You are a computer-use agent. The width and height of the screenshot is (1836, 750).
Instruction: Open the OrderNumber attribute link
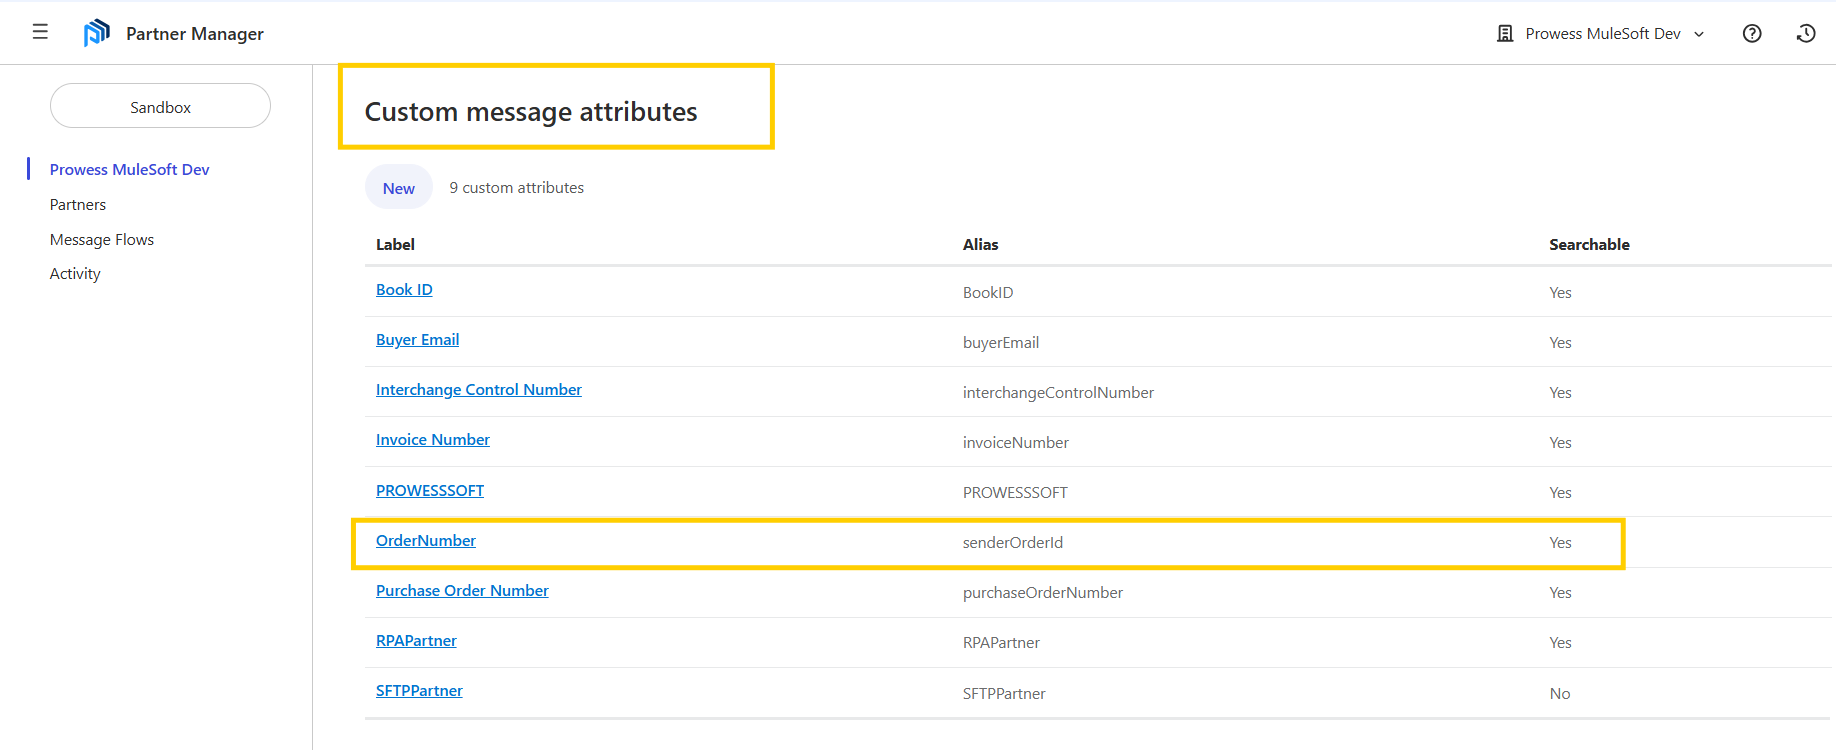[425, 540]
